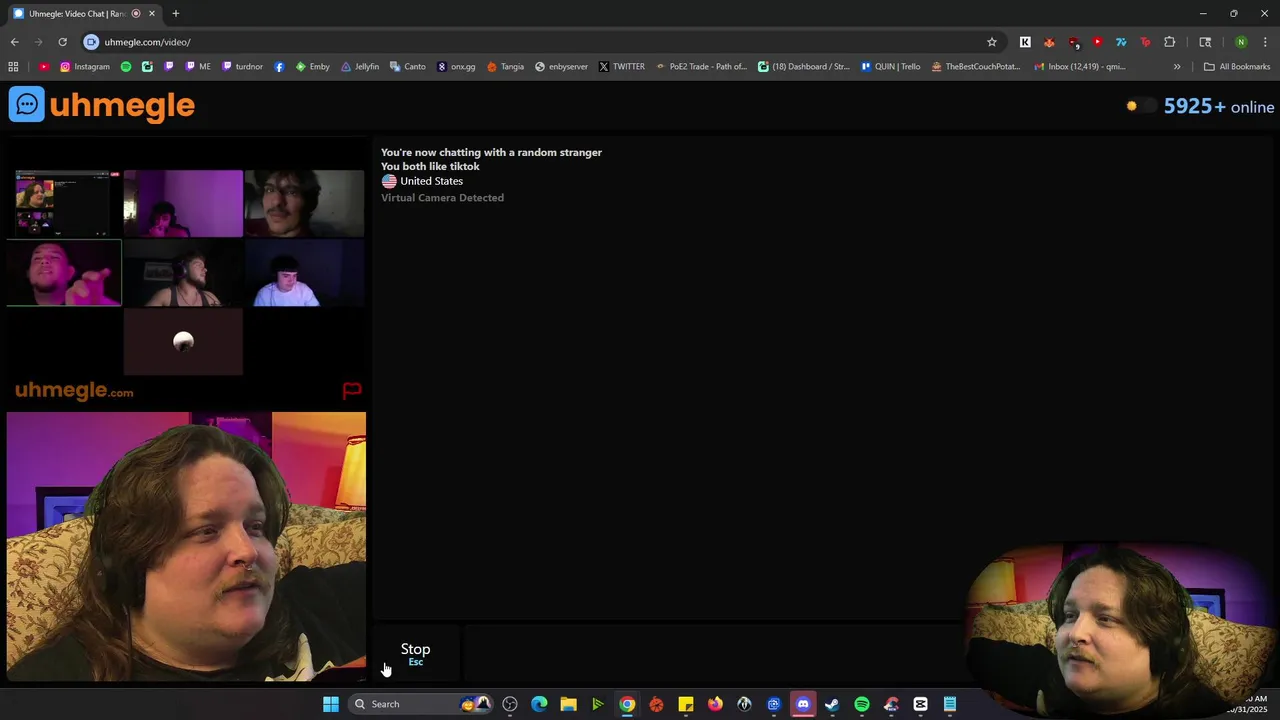Click the taskbar Search box
The width and height of the screenshot is (1280, 720).
click(420, 704)
